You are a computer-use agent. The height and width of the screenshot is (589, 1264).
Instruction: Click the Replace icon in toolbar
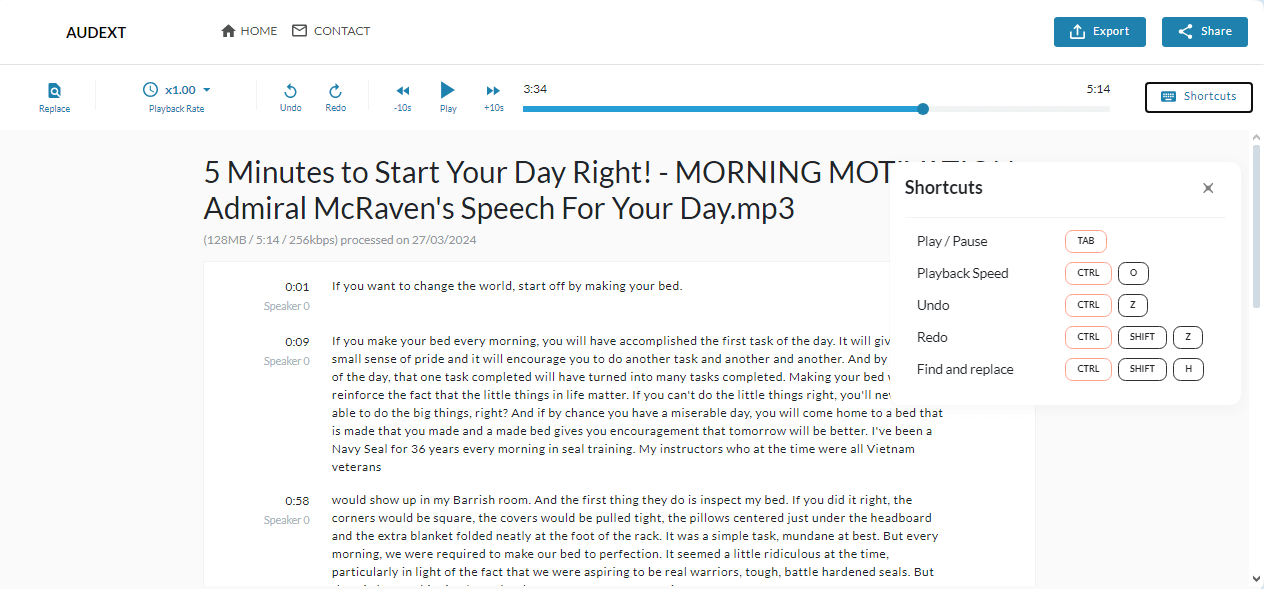[54, 91]
